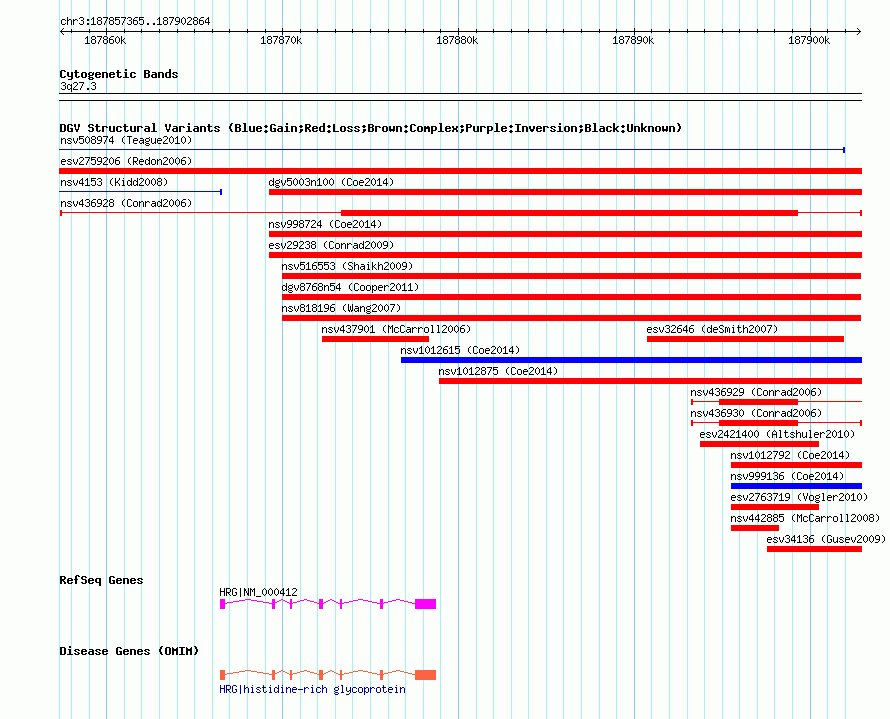
Task: Open the nsv4153 (Kidd2008) variant label
Action: tap(114, 182)
